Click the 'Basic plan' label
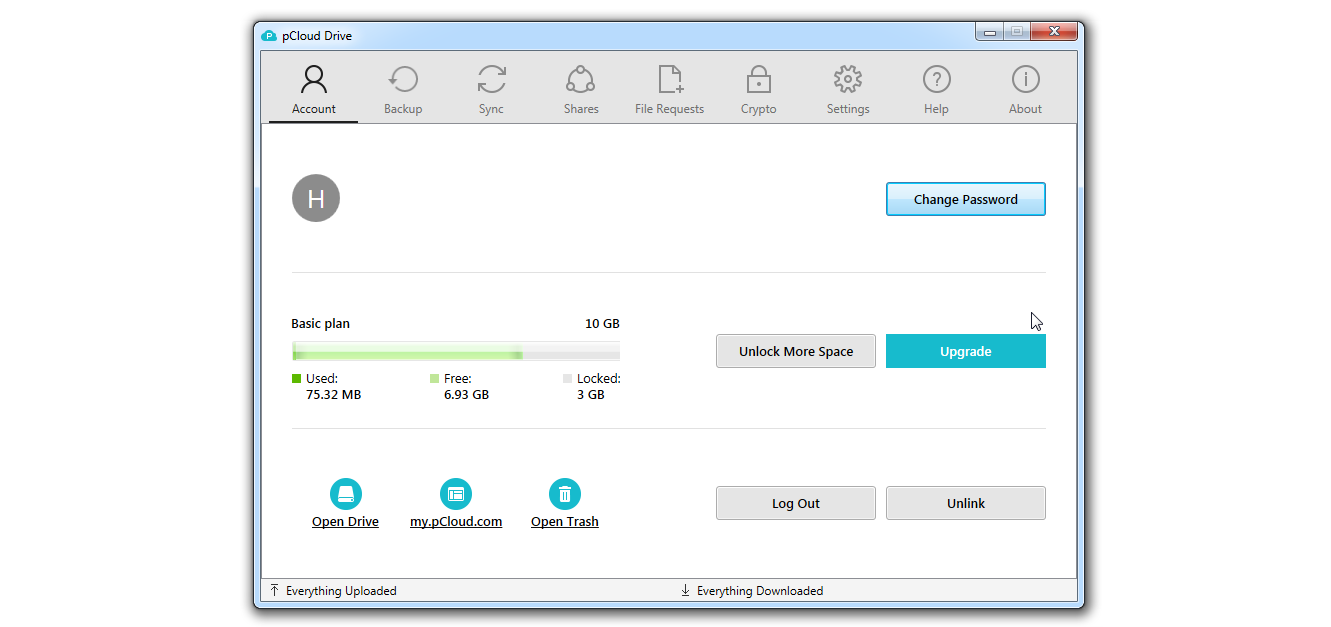1331x627 pixels. [321, 324]
